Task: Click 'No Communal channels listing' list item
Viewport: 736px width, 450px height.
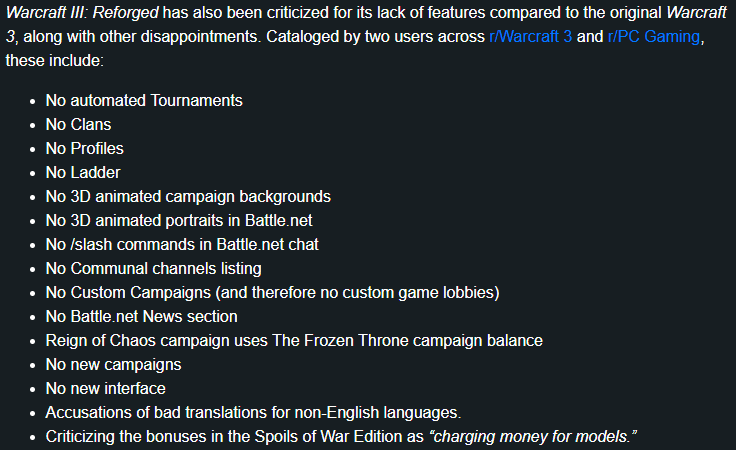Action: 153,268
